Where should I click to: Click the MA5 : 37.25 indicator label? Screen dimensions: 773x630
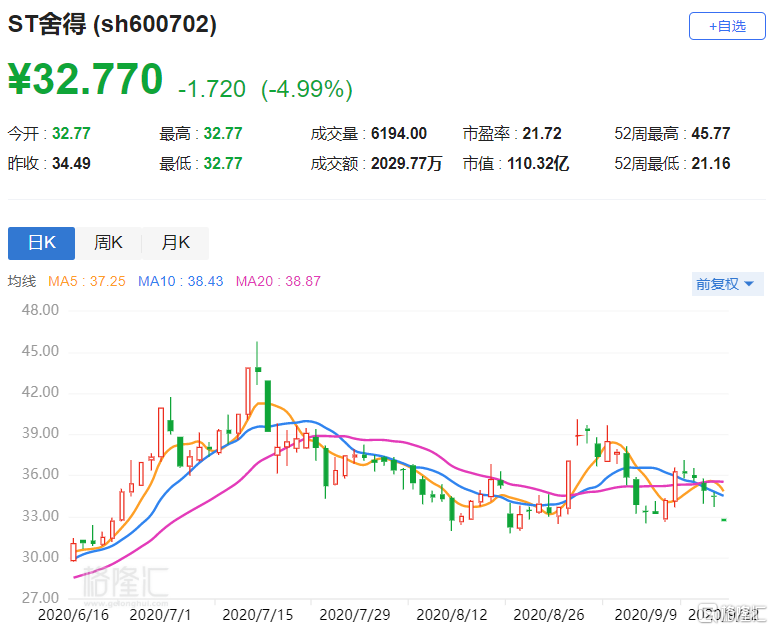pyautogui.click(x=87, y=281)
